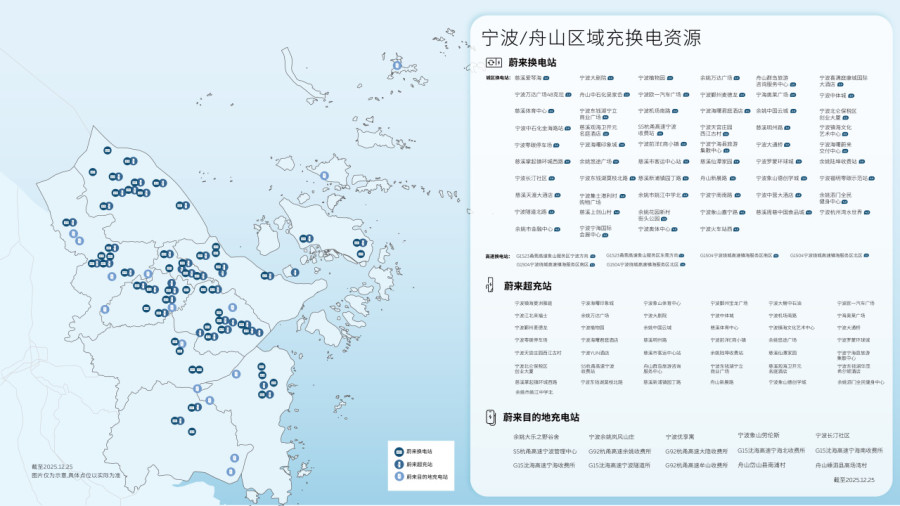Choose 舟山岱山县南浦村 destination charging station
Viewport: 900px width, 506px height.
click(x=761, y=465)
